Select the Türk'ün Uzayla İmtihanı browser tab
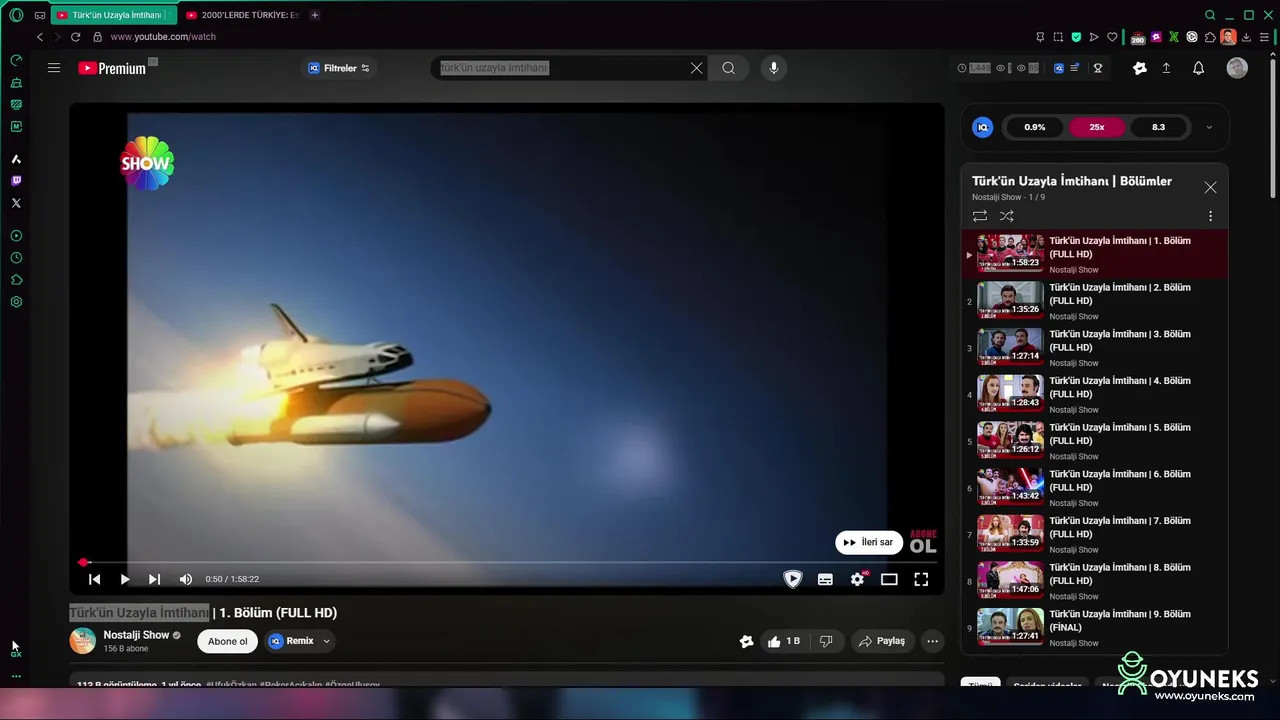The image size is (1280, 720). click(112, 15)
